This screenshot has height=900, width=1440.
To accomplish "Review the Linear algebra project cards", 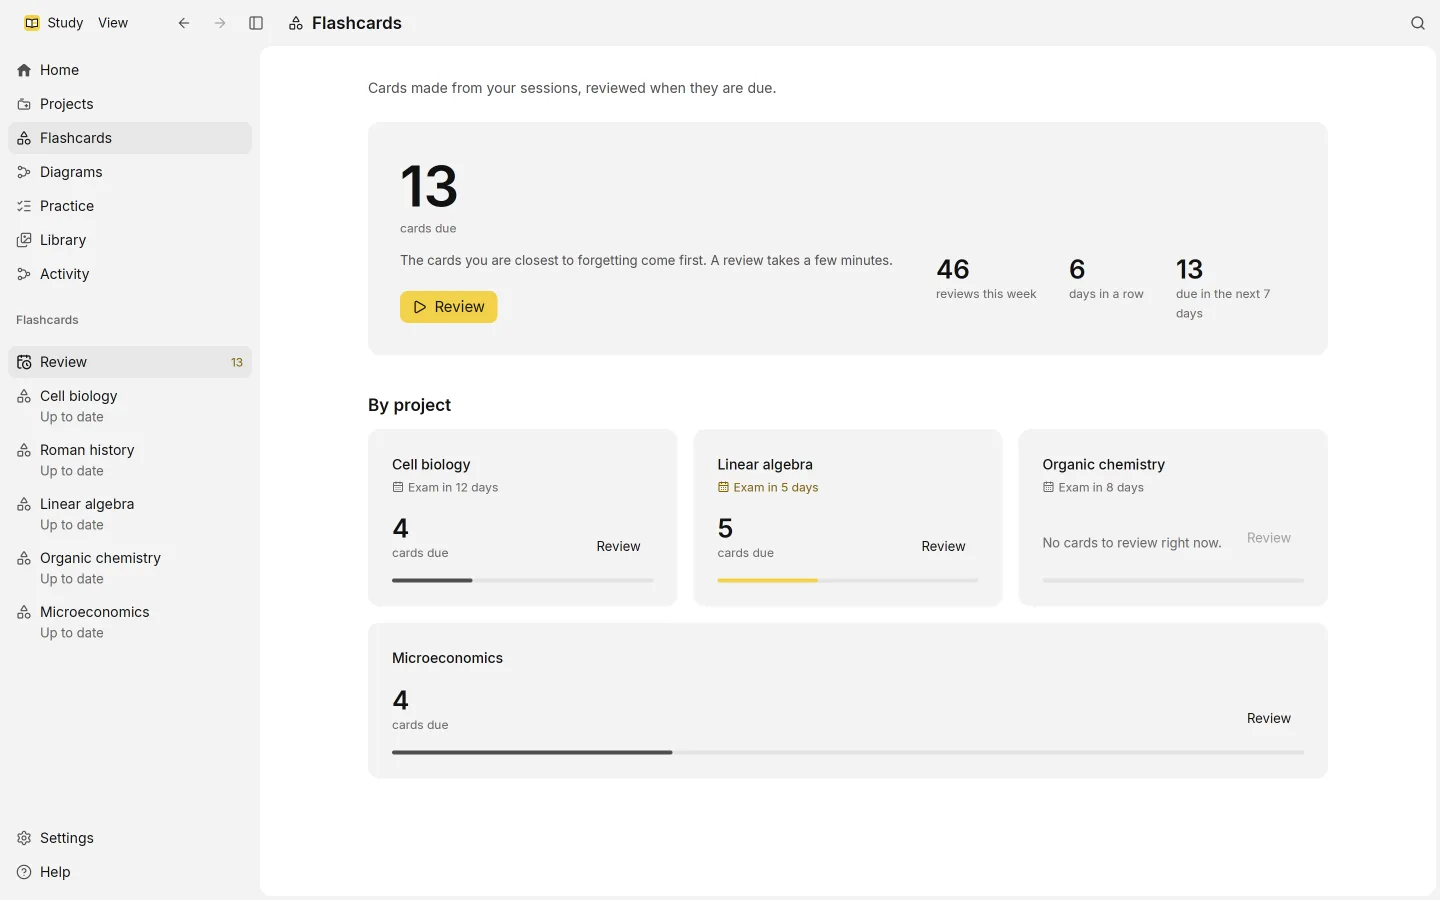I will [943, 546].
